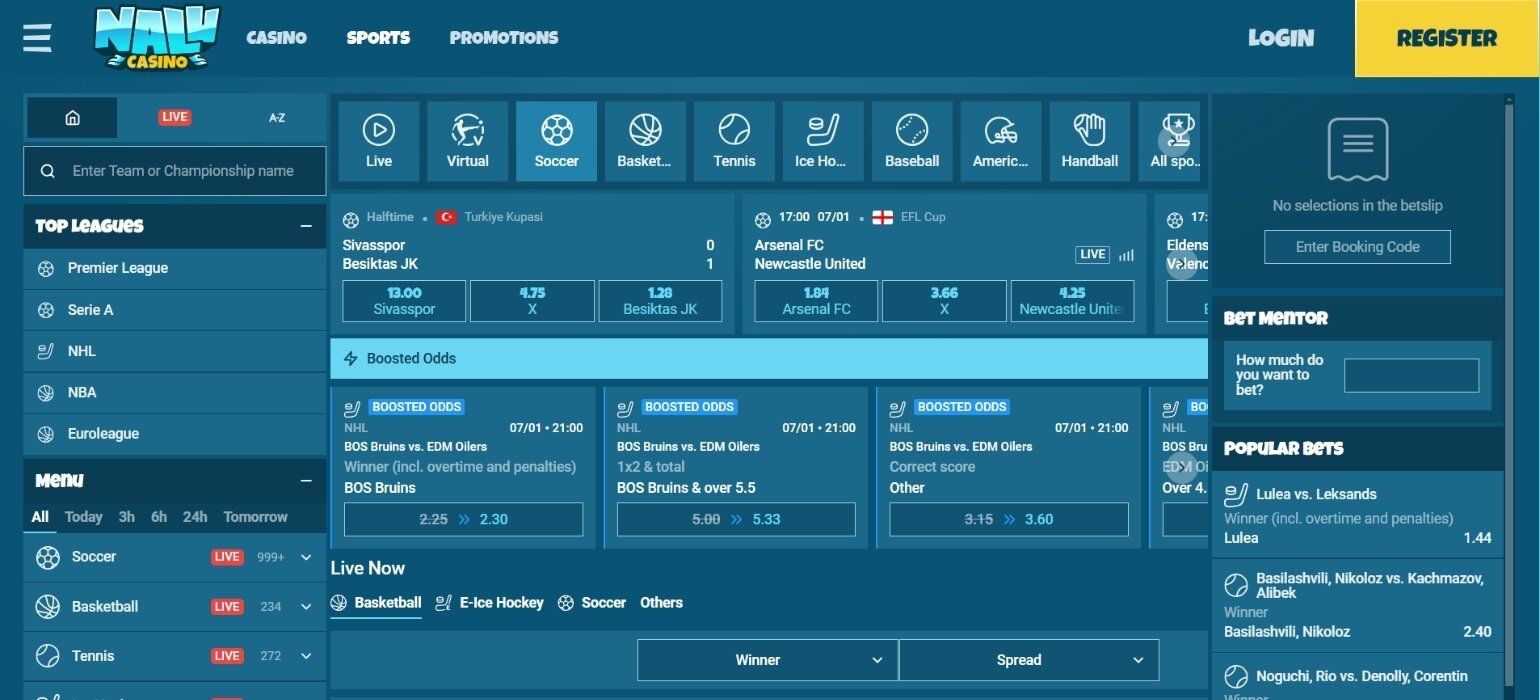Click the Naly Casino logo
1540x700 pixels.
pos(157,39)
